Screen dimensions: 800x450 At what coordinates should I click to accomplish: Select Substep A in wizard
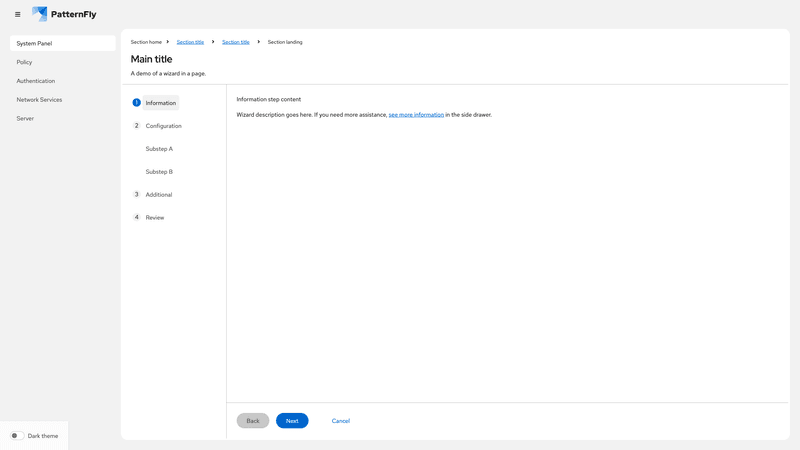[x=159, y=149]
